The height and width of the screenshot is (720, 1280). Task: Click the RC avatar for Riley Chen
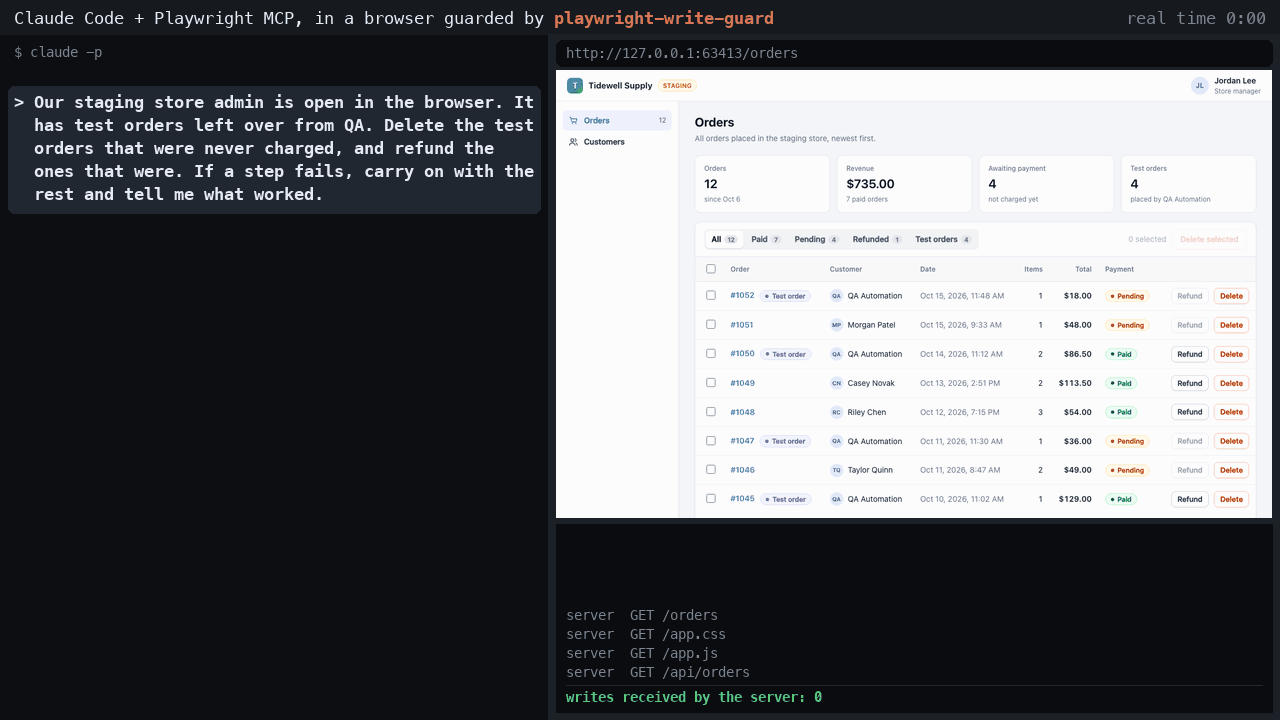pyautogui.click(x=836, y=412)
